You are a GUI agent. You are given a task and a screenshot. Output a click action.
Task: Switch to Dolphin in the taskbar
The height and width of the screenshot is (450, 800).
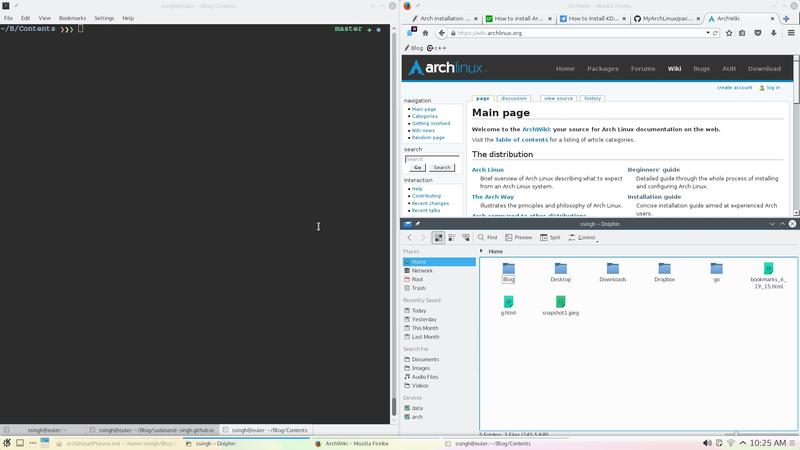click(246, 443)
